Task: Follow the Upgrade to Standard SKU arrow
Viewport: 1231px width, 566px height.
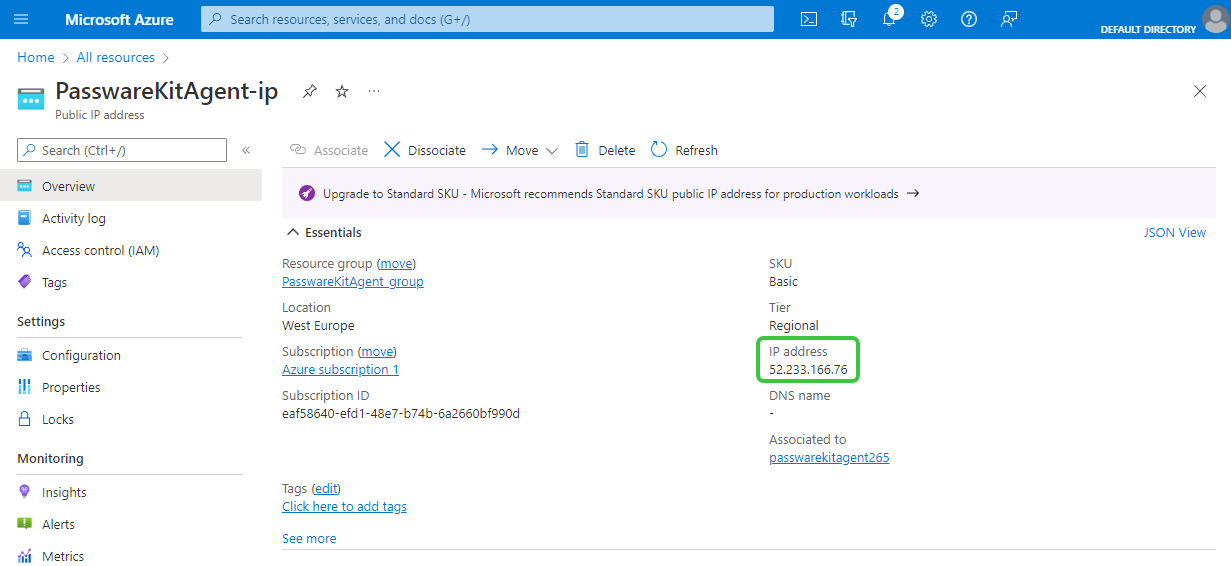Action: tap(913, 193)
